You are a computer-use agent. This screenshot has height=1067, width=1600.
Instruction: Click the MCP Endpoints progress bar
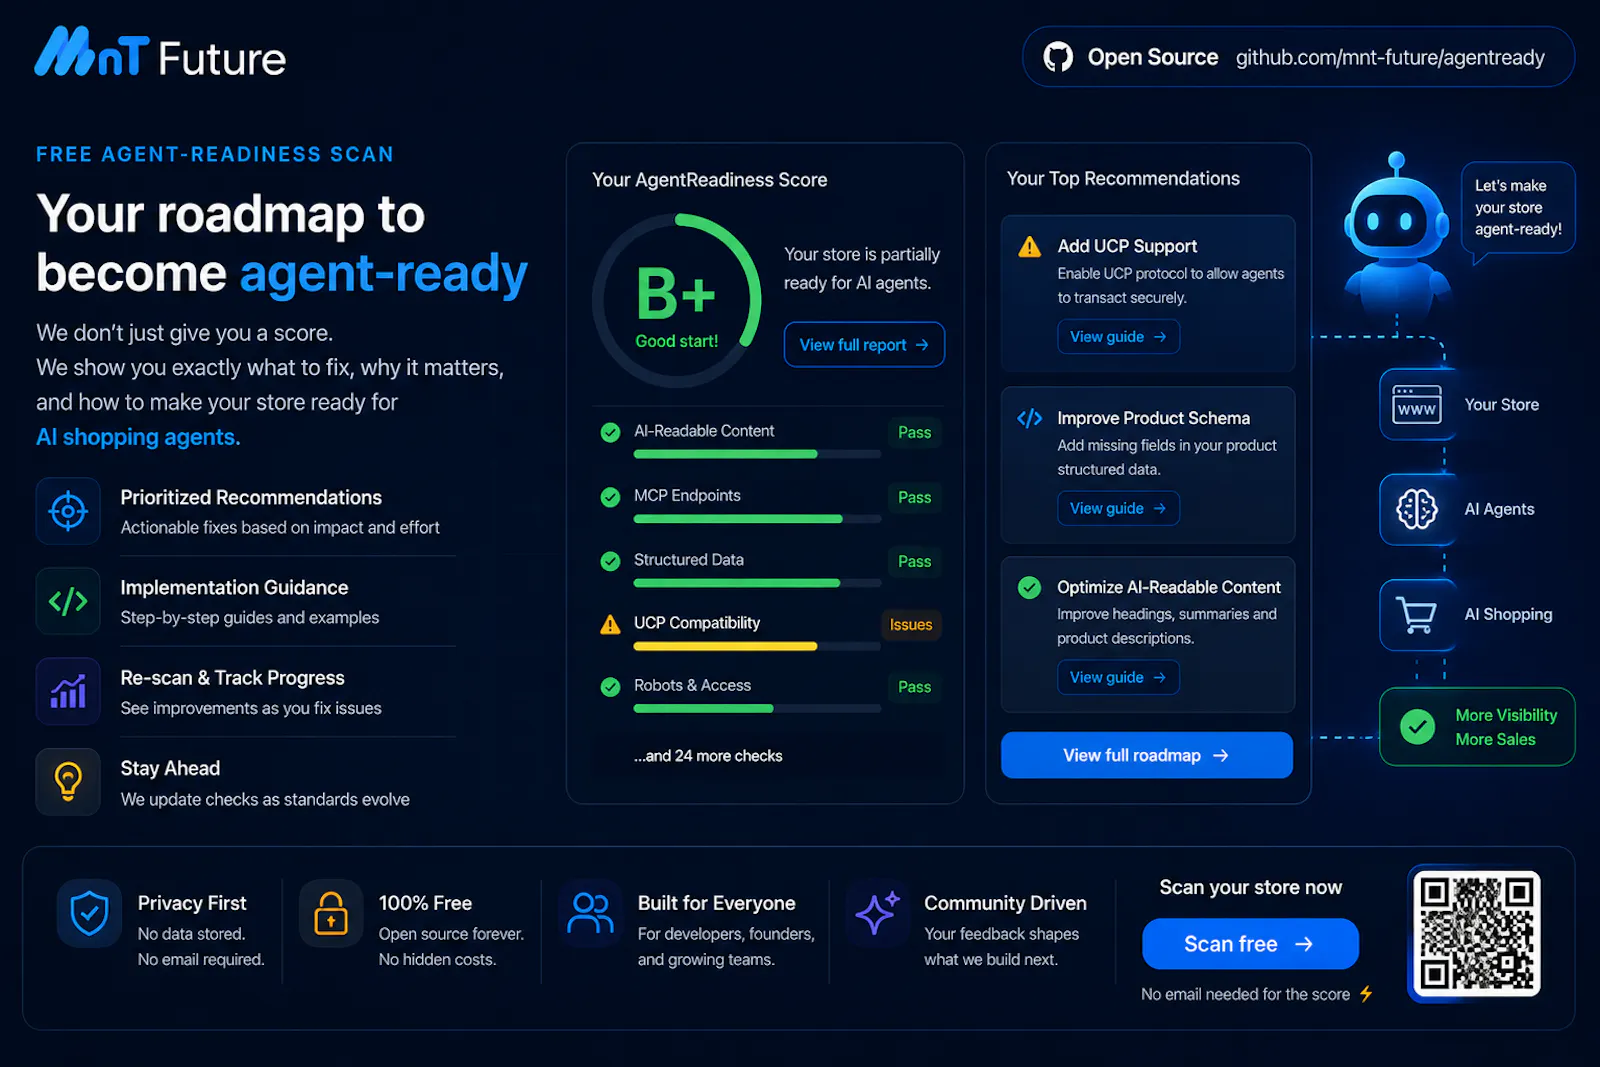[757, 519]
